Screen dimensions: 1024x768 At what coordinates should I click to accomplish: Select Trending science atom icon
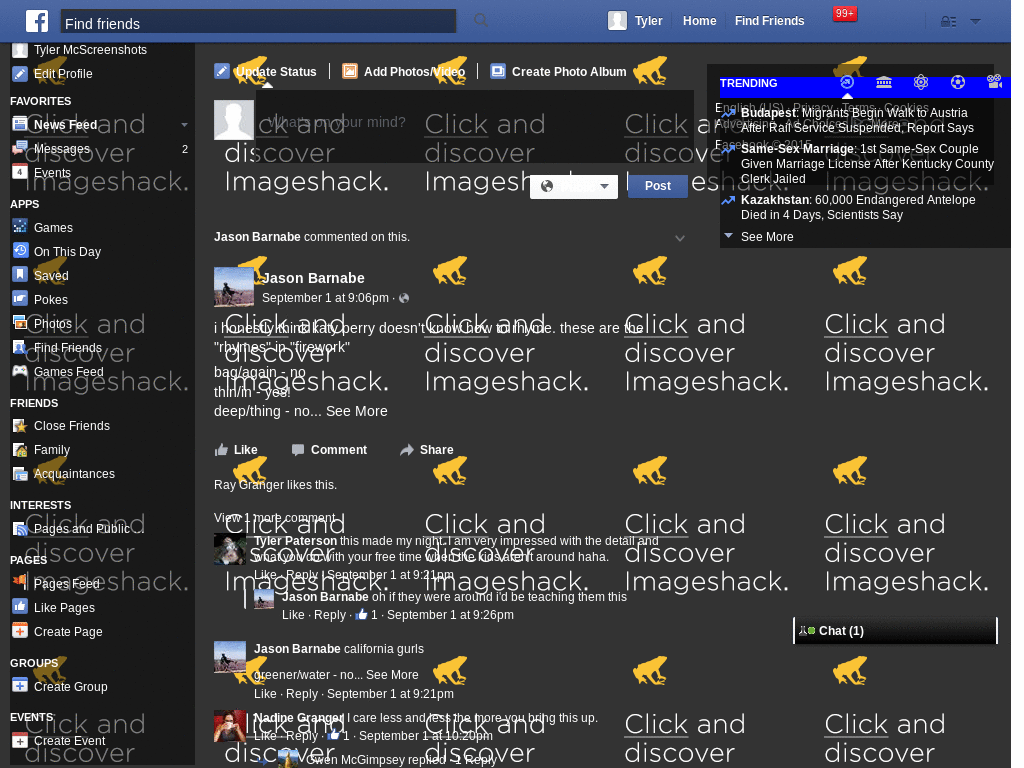921,82
